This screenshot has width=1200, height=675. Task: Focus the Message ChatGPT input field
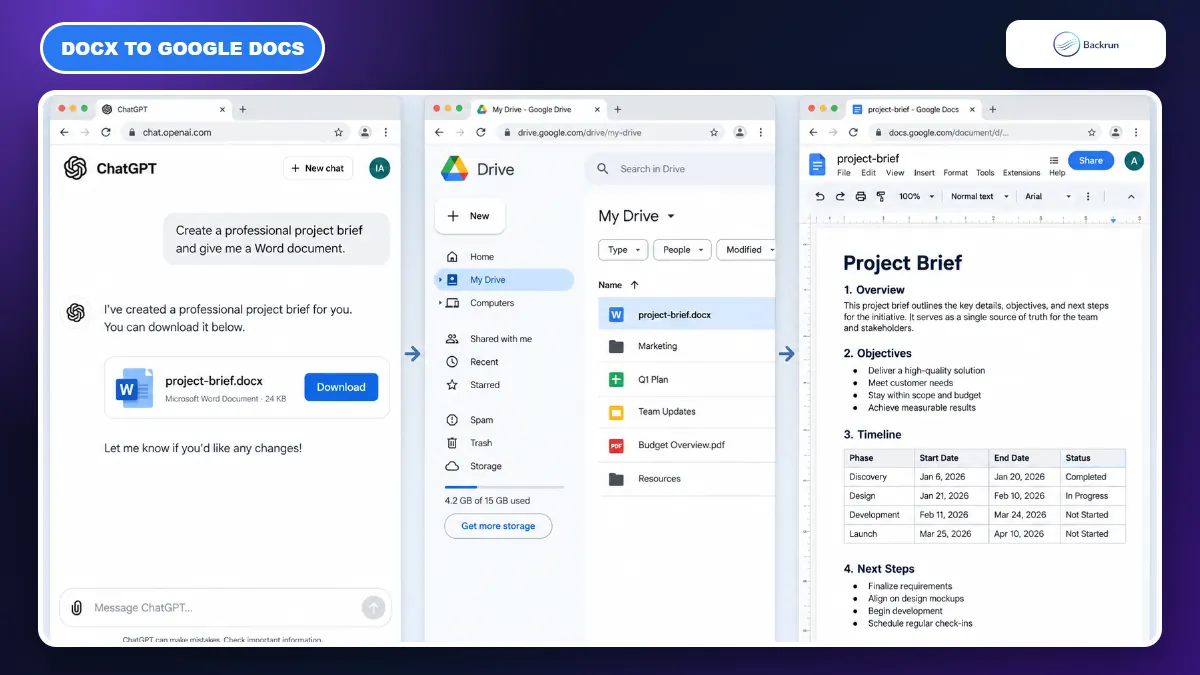point(225,607)
